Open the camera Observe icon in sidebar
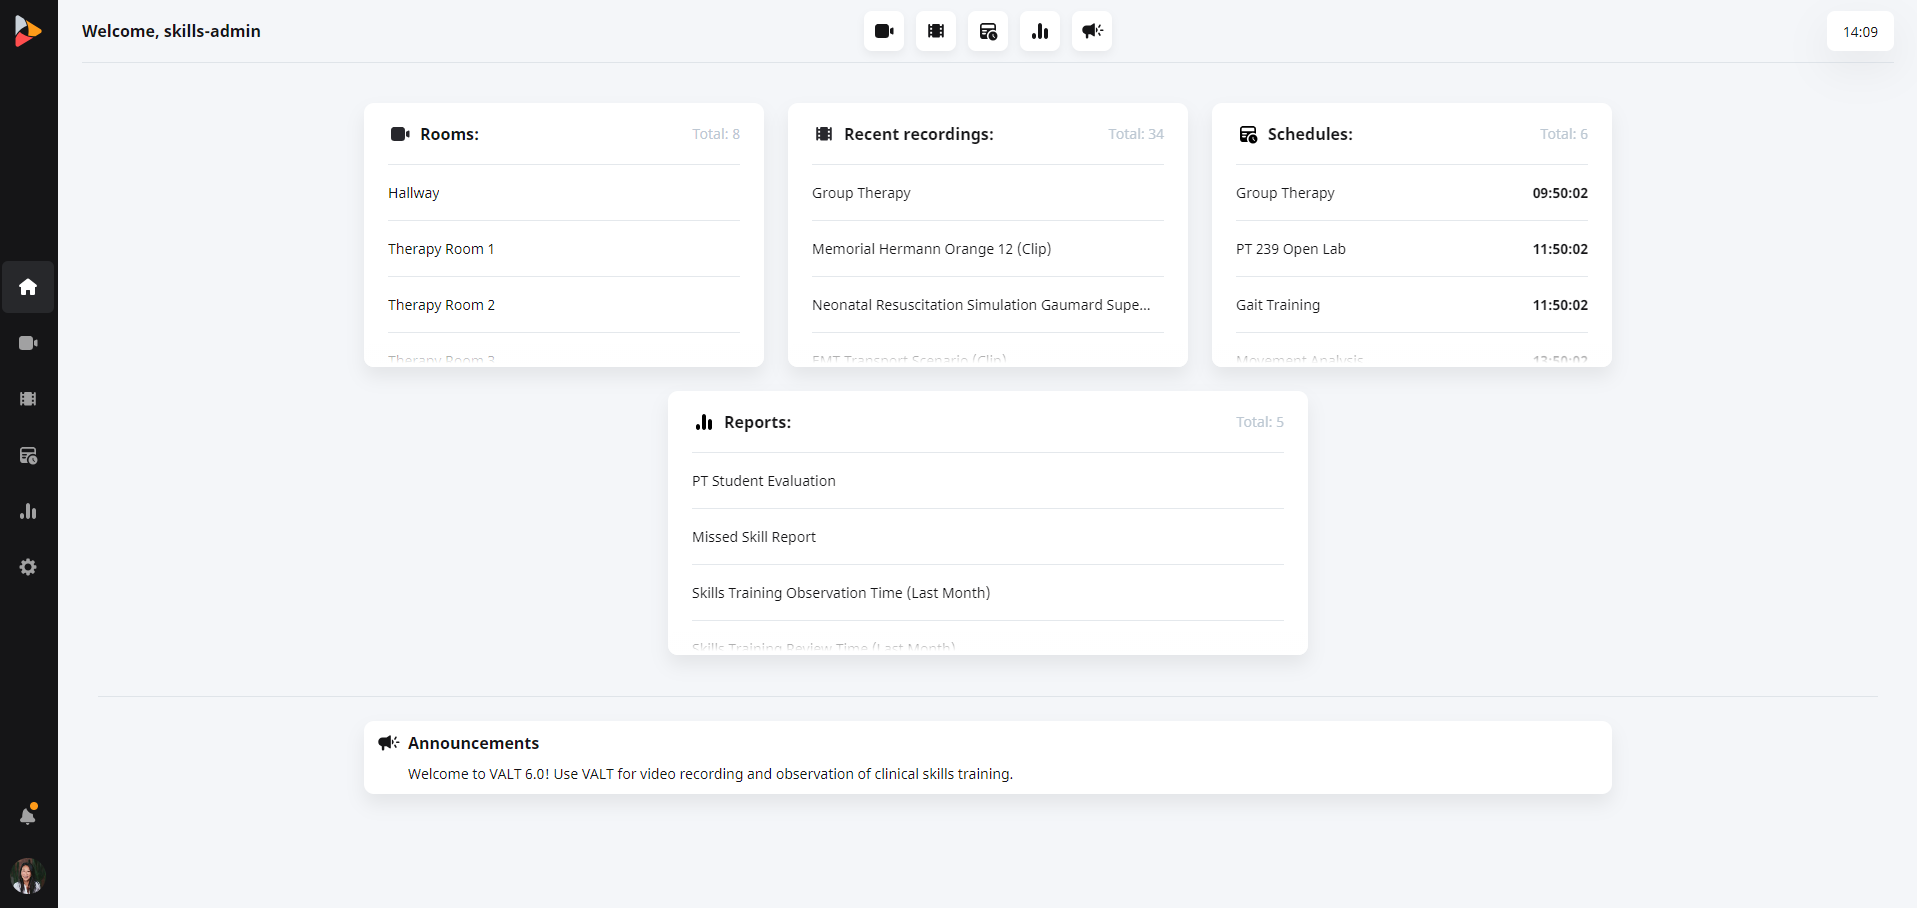This screenshot has width=1917, height=908. click(28, 343)
